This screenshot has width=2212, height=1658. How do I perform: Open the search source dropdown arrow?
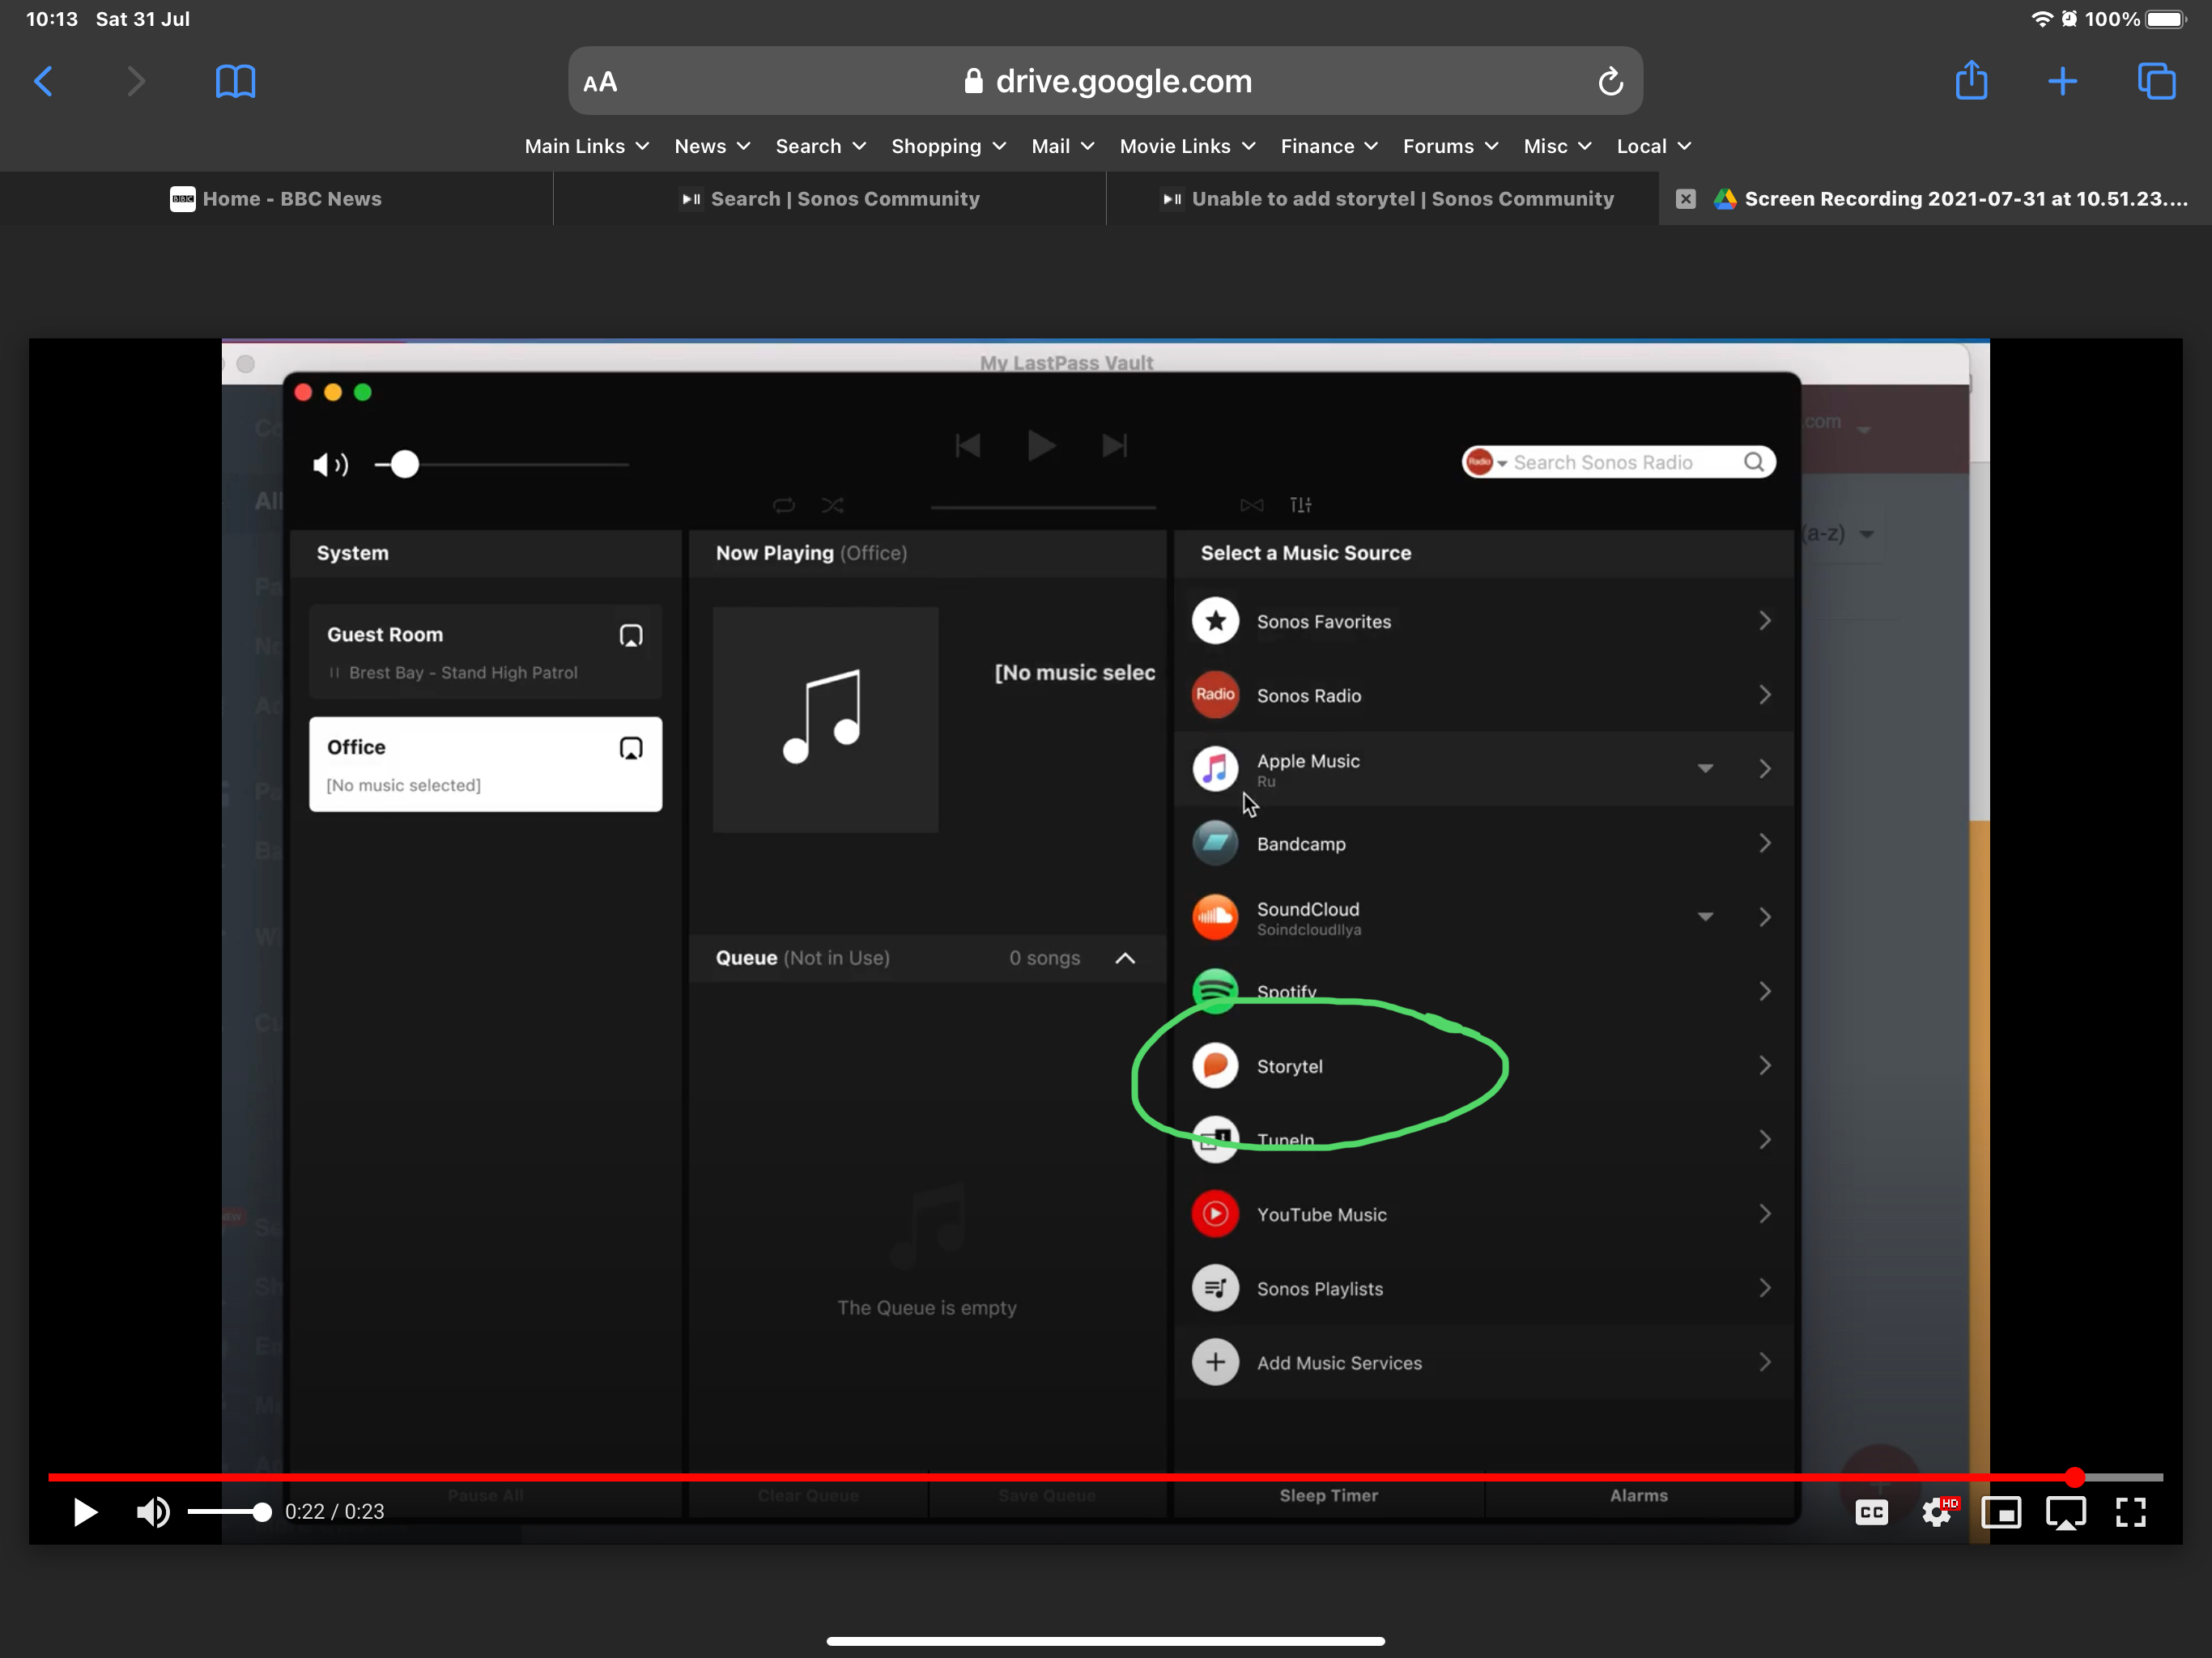coord(1502,463)
